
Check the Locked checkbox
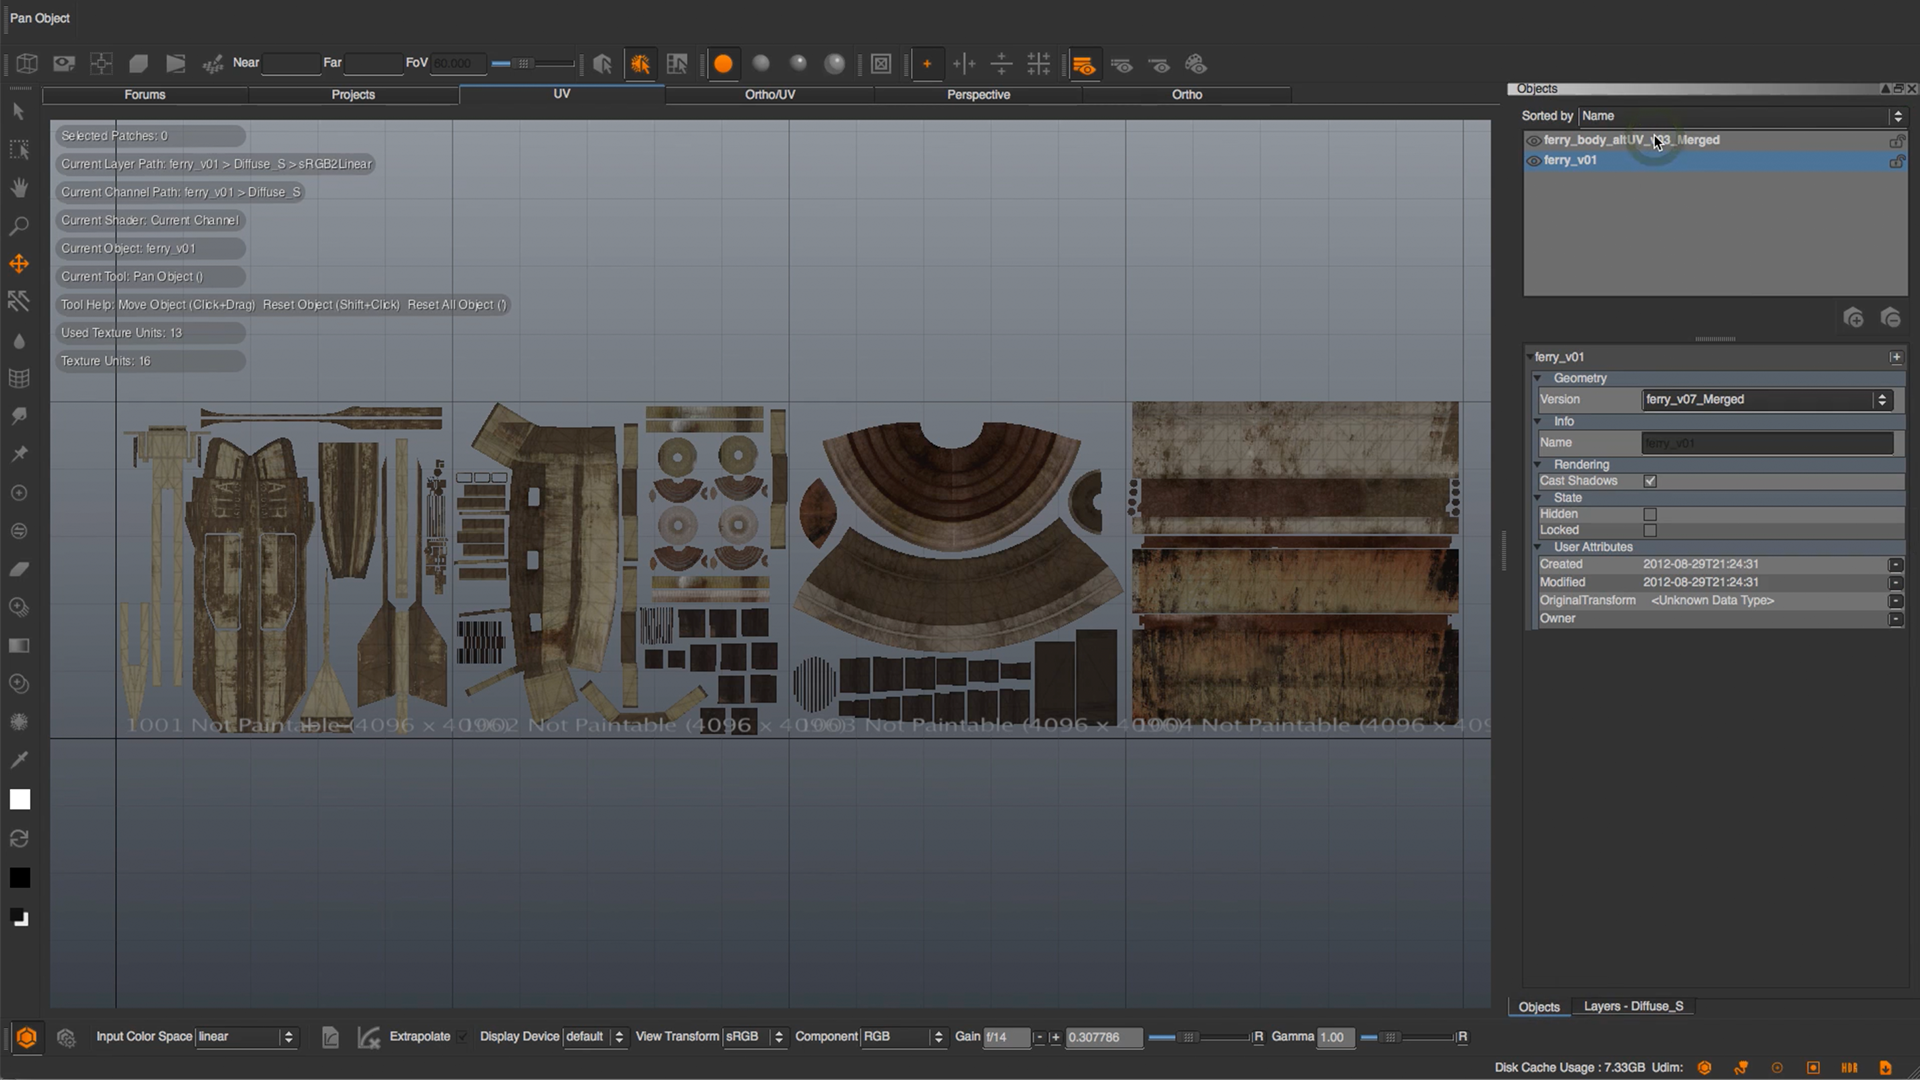[1650, 531]
